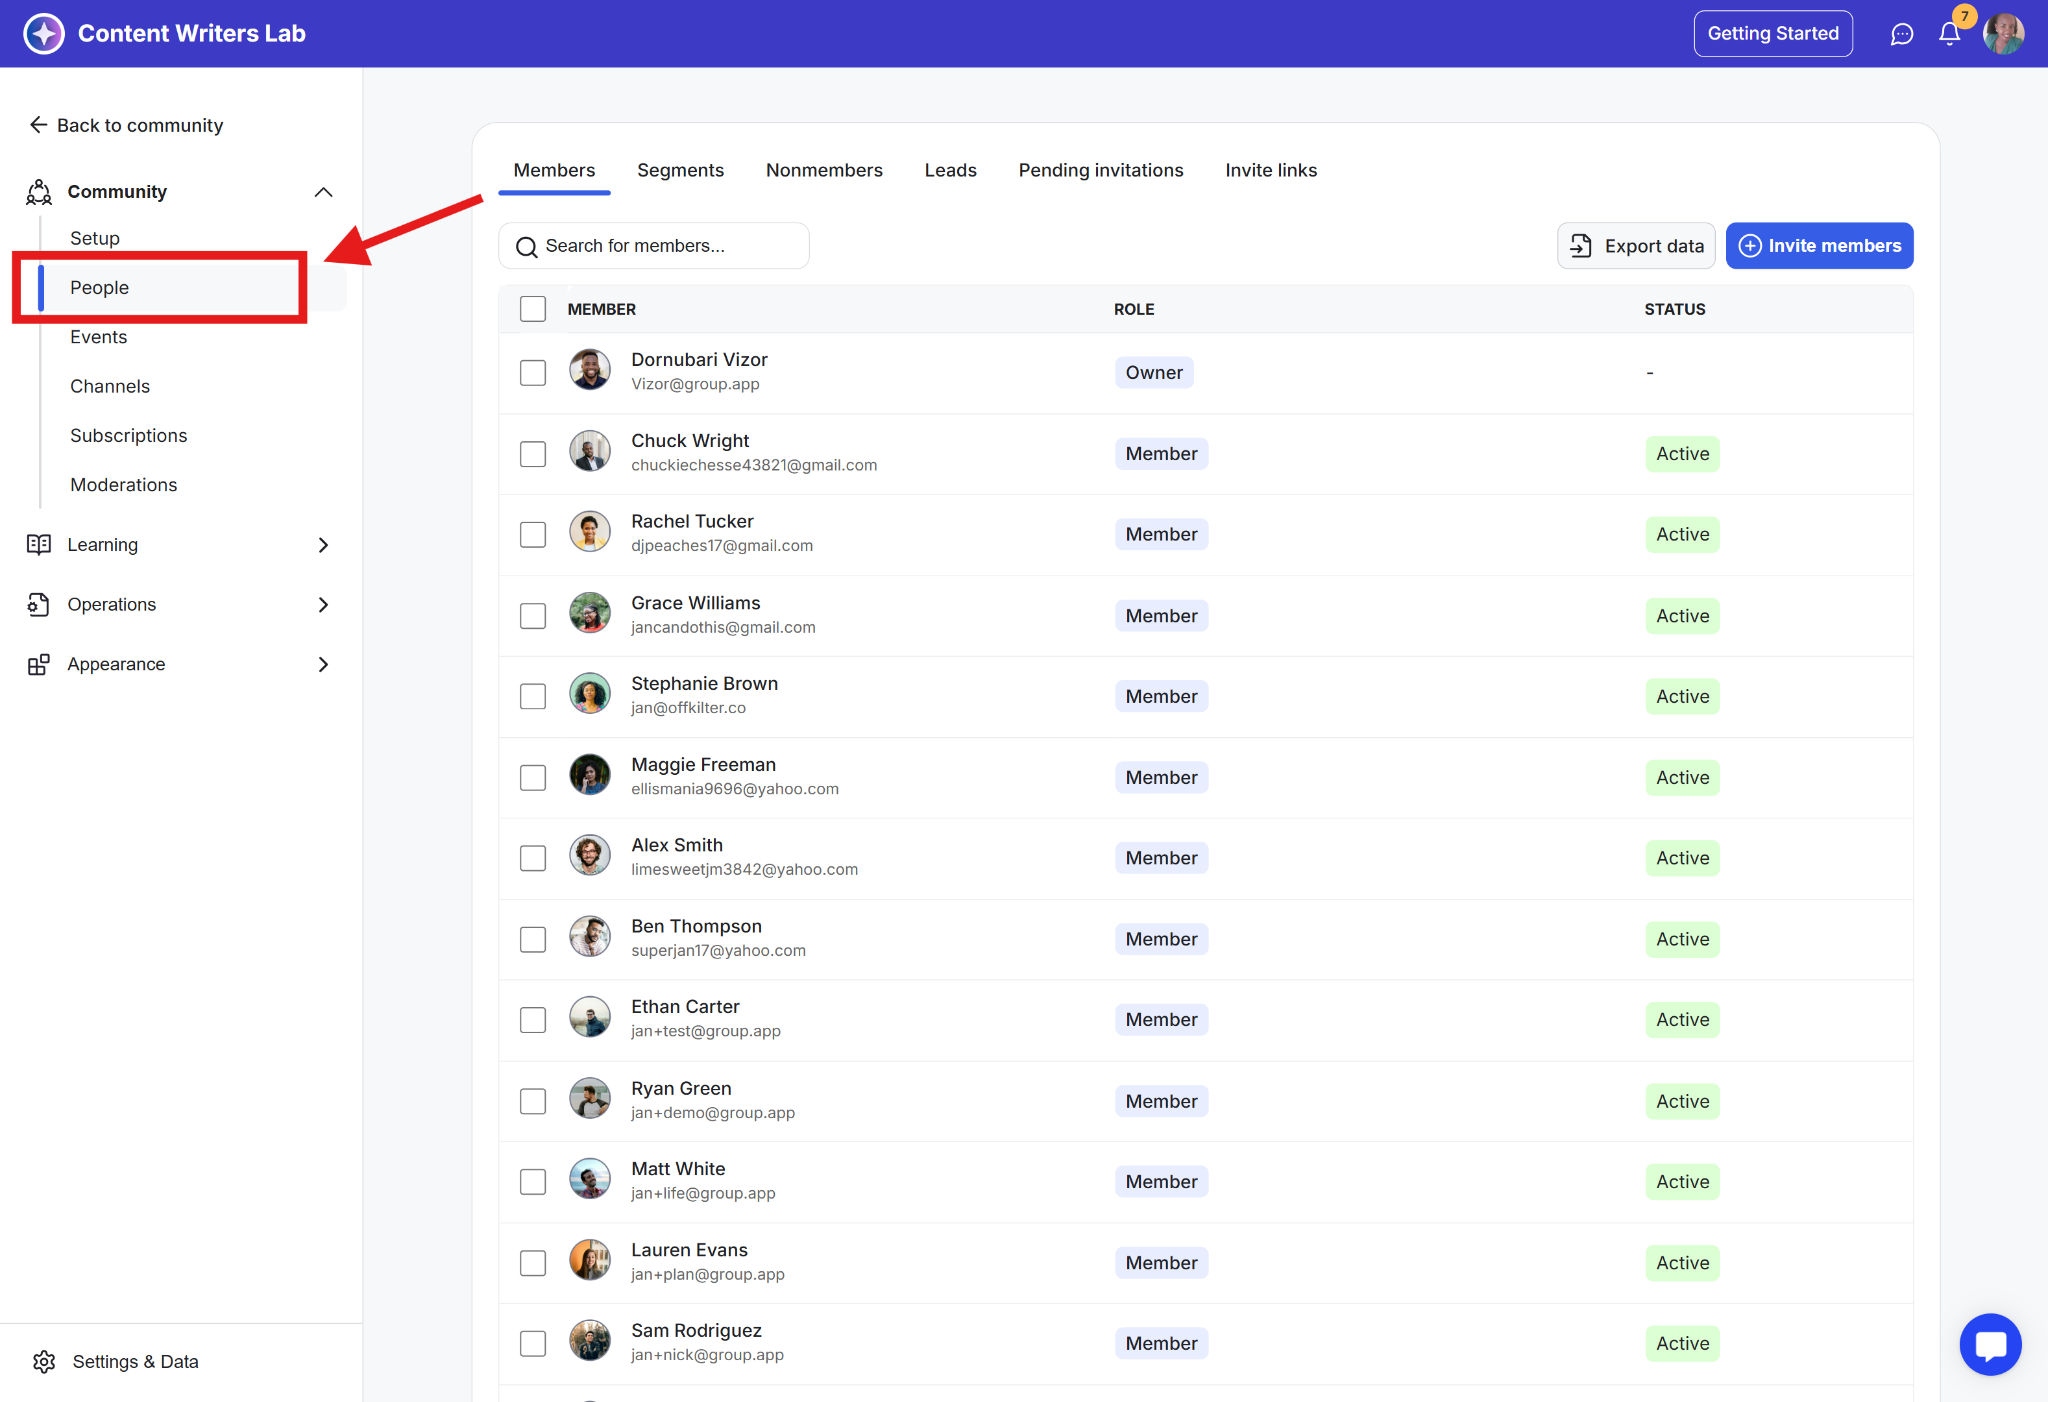Expand the Learning section chevron
Viewport: 2048px width, 1402px height.
coord(323,545)
